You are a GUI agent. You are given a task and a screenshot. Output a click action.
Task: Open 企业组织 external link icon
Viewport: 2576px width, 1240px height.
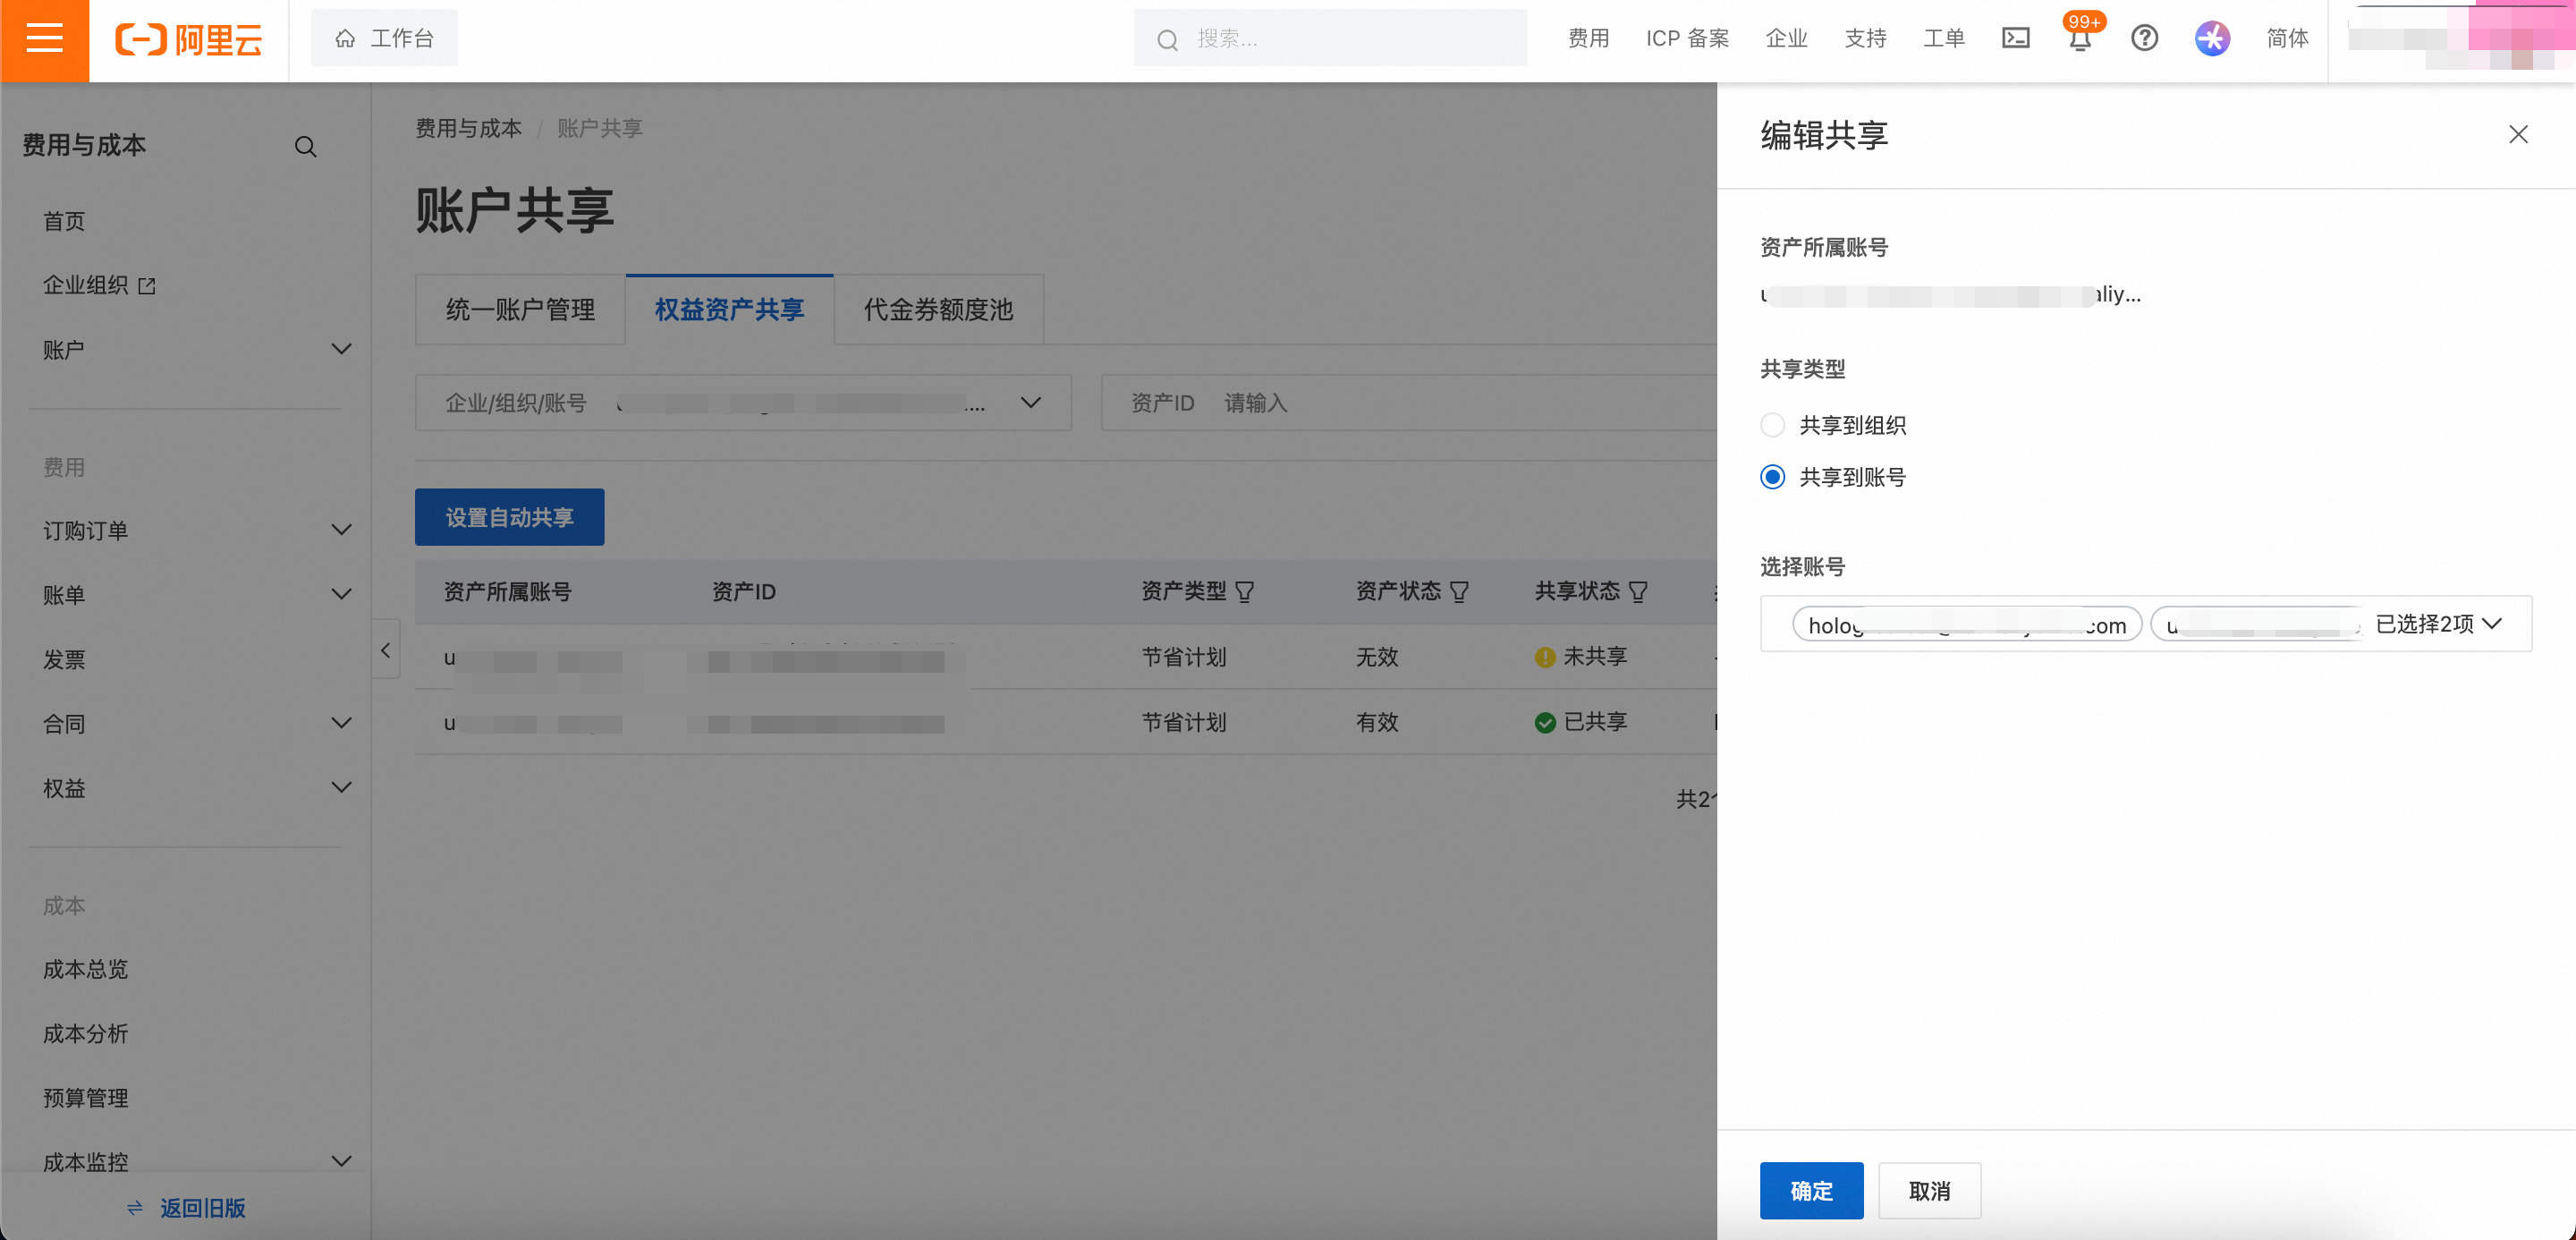pos(147,286)
